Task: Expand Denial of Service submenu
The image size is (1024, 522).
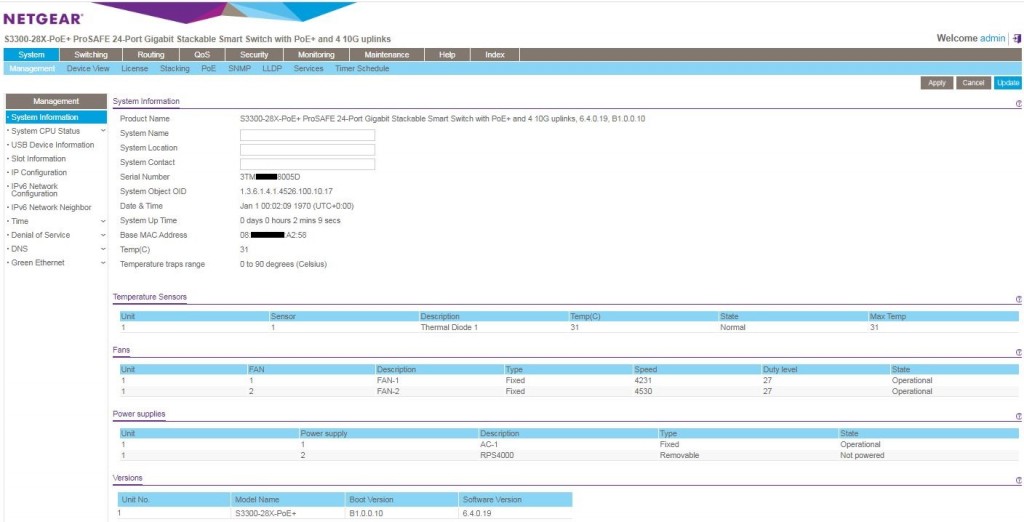Action: coord(103,235)
